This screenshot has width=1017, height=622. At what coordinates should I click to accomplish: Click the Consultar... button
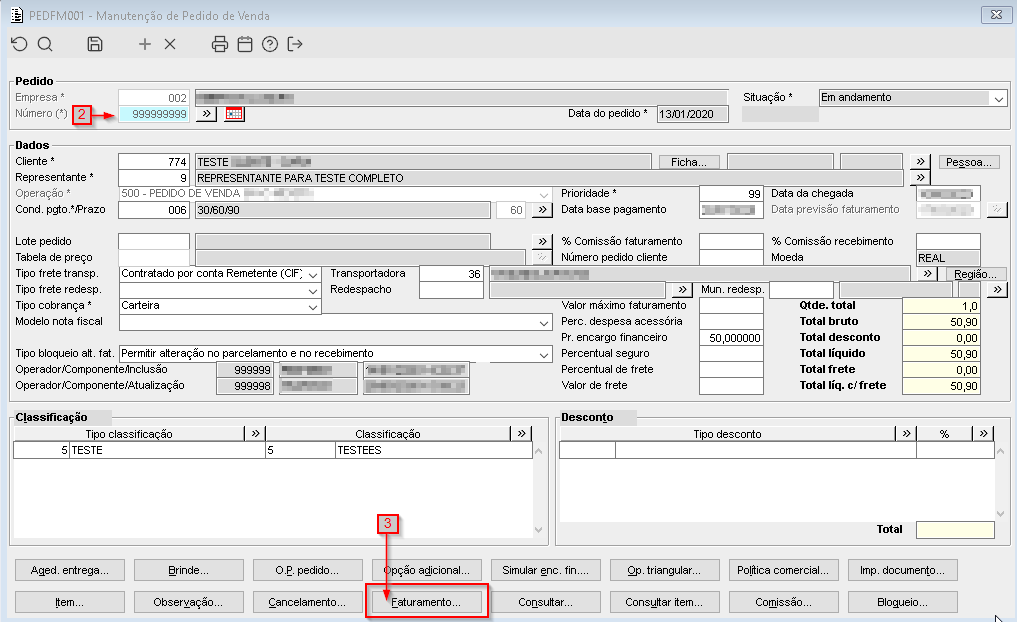545,602
